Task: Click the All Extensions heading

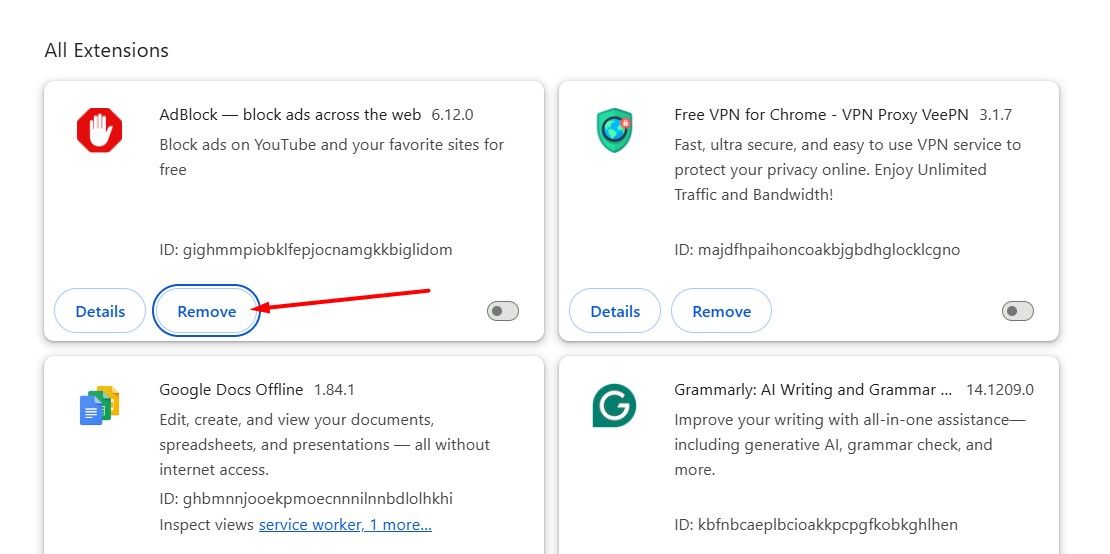Action: [x=107, y=50]
